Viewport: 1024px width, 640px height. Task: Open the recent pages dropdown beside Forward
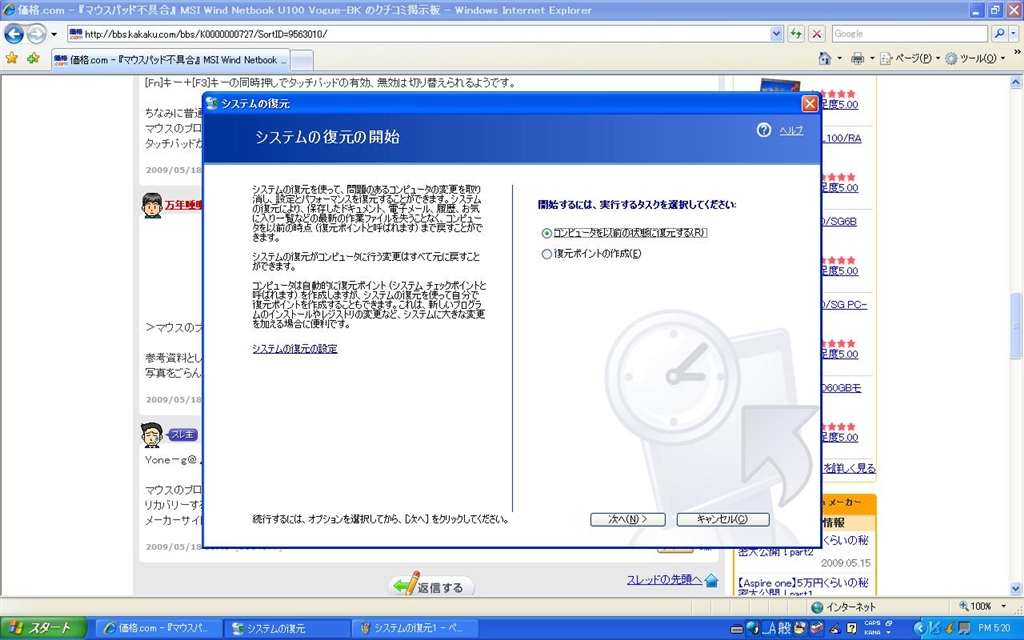tap(54, 34)
